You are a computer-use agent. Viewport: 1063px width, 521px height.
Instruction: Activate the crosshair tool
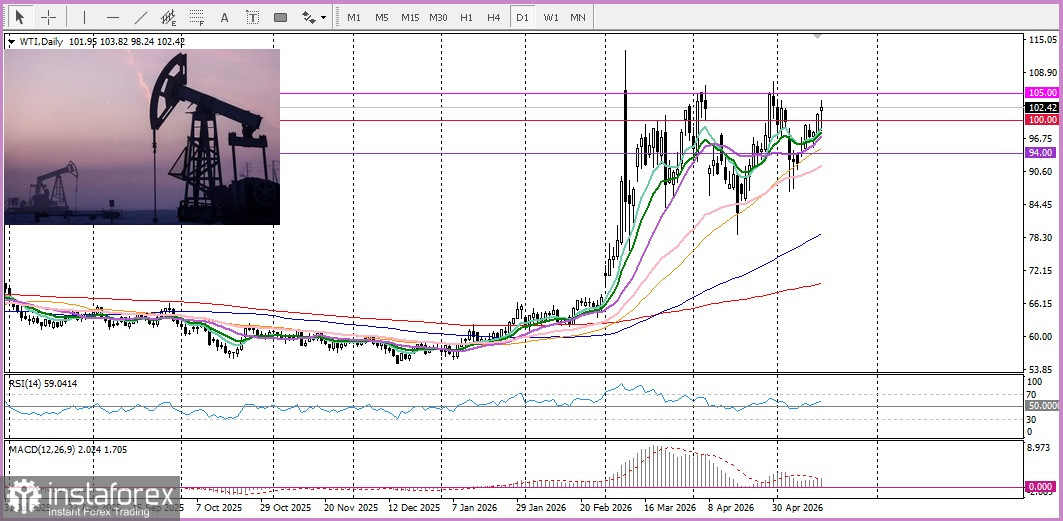coord(49,17)
